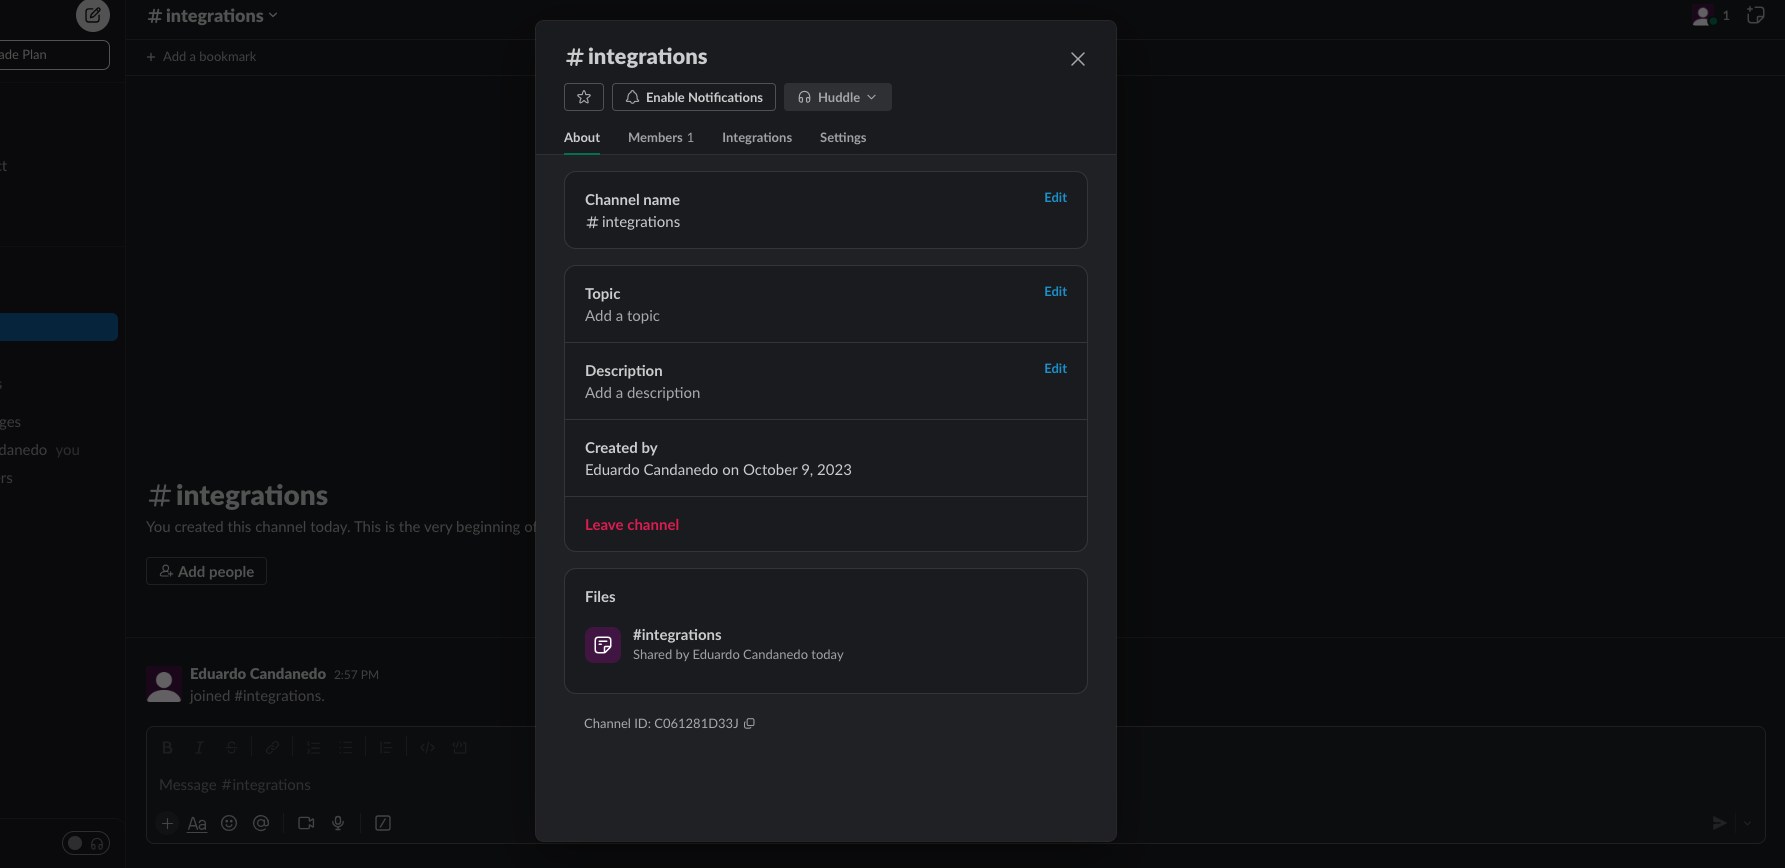Click 'Created by' Eduardo Candanedo text
Image resolution: width=1785 pixels, height=868 pixels.
(718, 470)
